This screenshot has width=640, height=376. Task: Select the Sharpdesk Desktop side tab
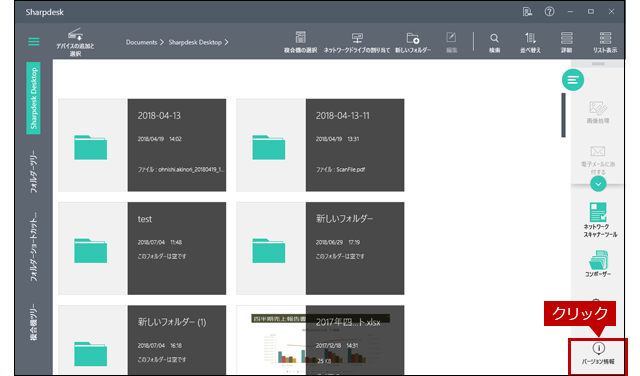33,98
